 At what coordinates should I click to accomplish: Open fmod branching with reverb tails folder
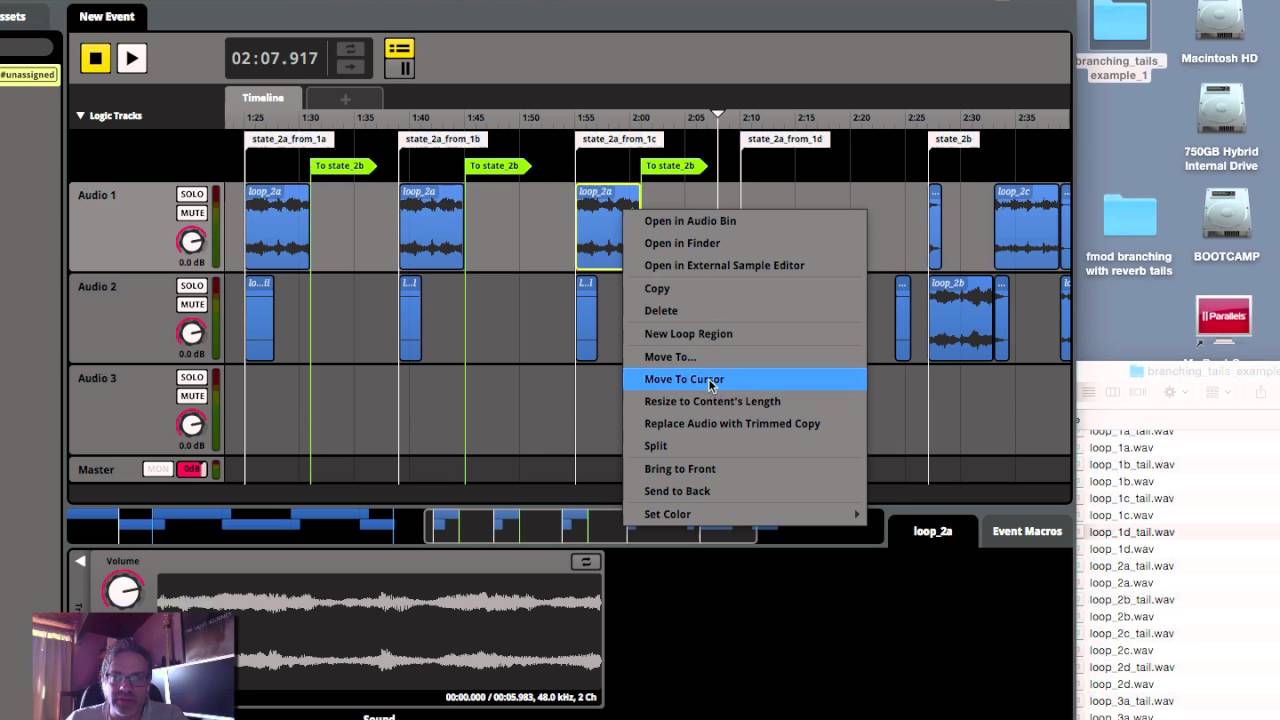pyautogui.click(x=1129, y=236)
